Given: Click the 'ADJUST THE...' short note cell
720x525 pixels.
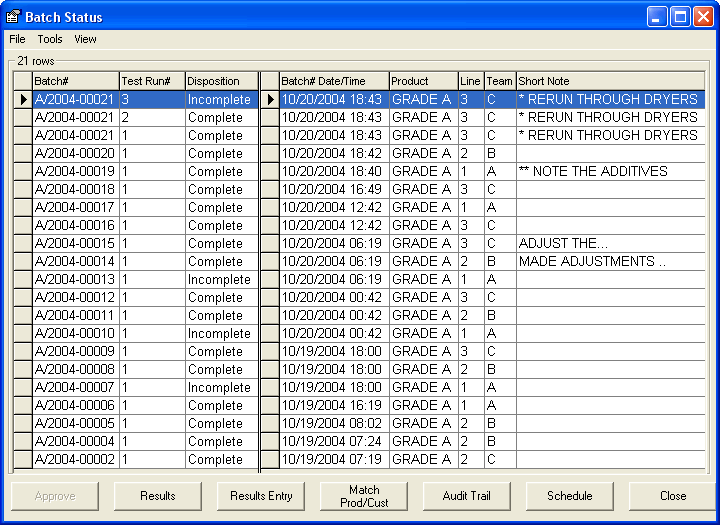Looking at the screenshot, I should click(611, 243).
